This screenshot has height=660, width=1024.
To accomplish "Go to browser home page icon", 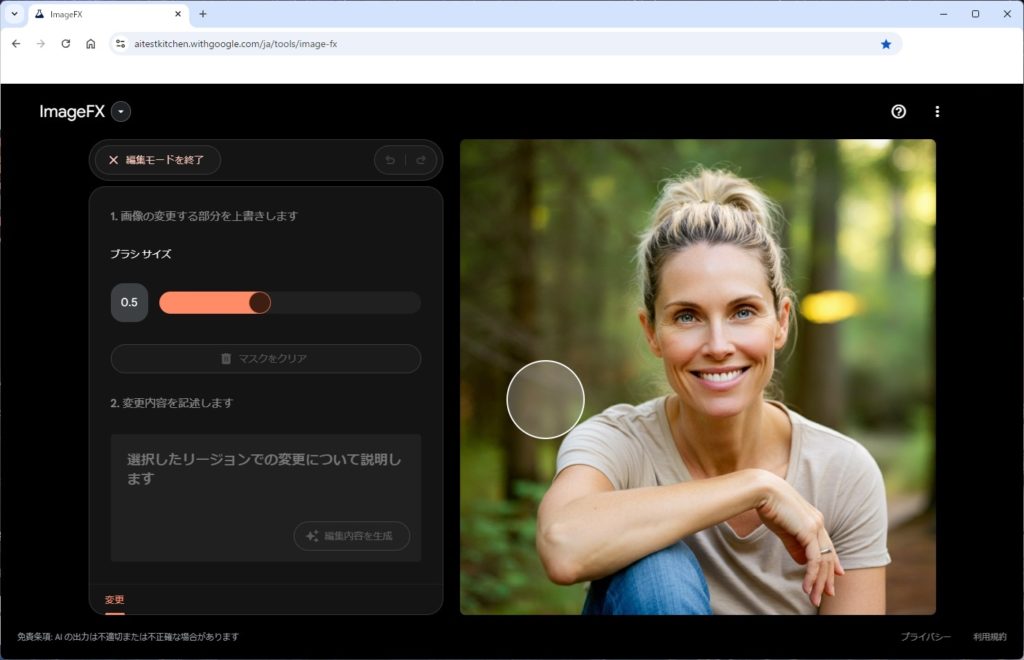I will coord(91,44).
